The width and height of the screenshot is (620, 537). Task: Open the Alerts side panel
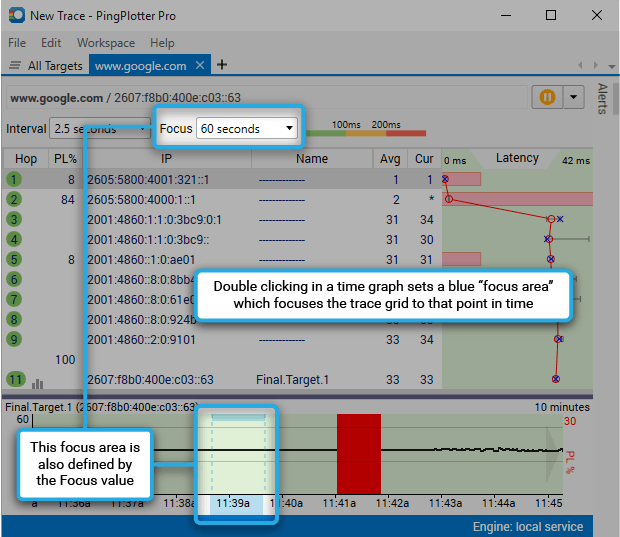pyautogui.click(x=602, y=100)
